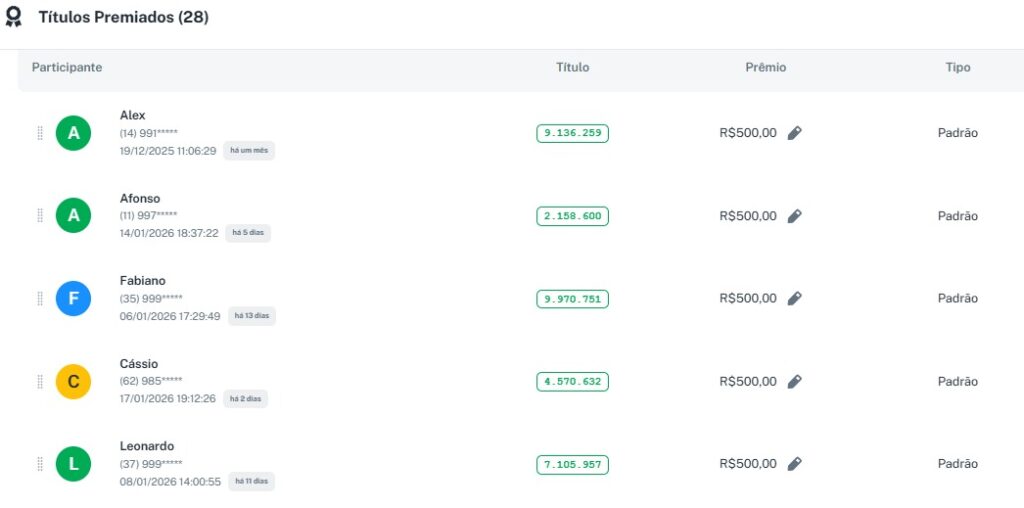Click the Prêmio column header
This screenshot has height=508, width=1024.
click(766, 68)
